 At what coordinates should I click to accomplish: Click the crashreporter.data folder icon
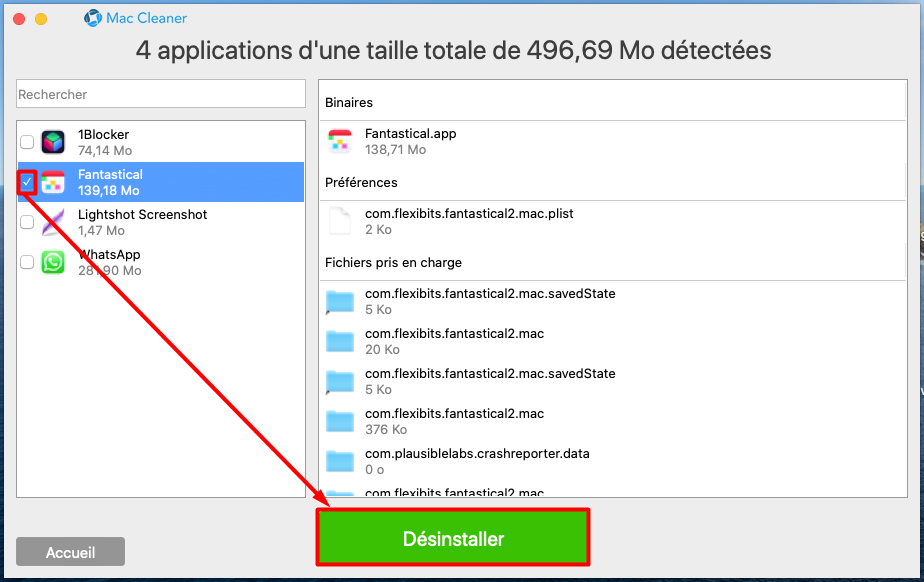coord(340,461)
